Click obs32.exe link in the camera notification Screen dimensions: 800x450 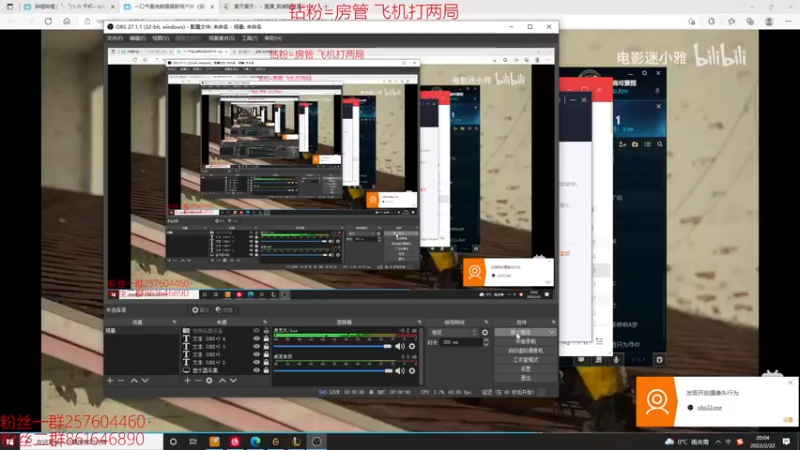click(709, 408)
